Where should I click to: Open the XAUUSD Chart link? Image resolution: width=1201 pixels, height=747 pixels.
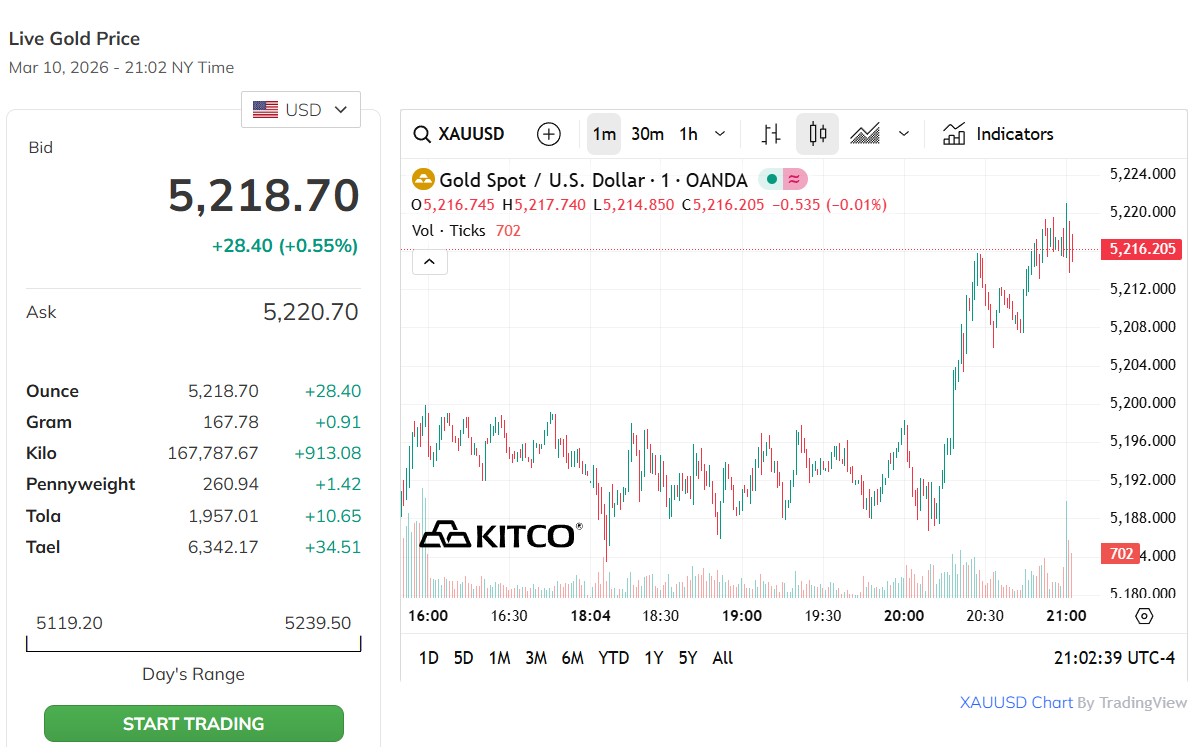point(1016,703)
